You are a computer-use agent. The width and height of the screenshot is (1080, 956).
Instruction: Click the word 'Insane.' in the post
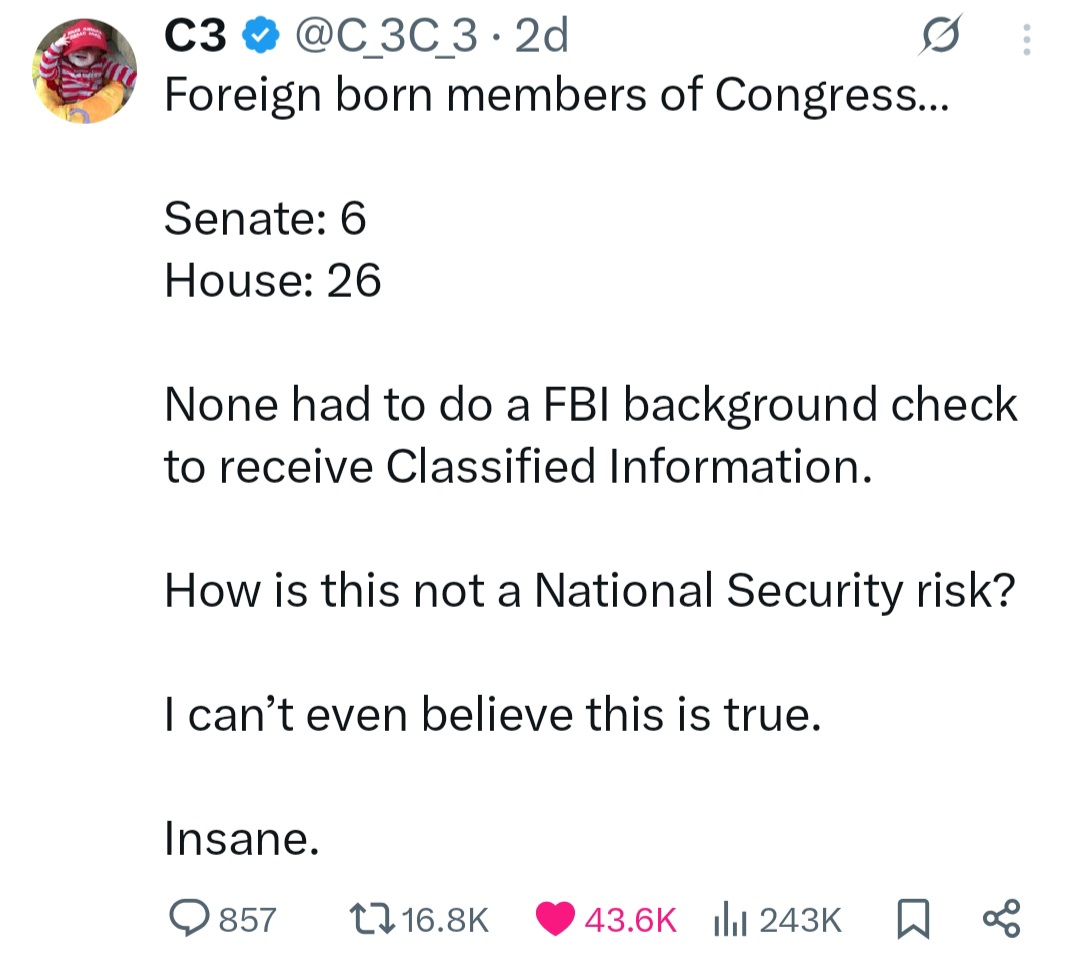click(x=242, y=838)
